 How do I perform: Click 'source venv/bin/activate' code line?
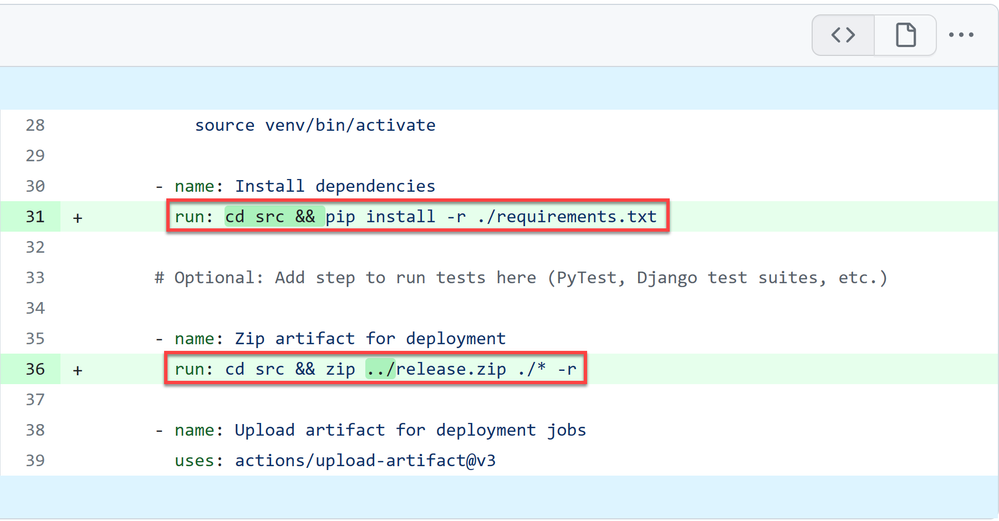(x=315, y=125)
